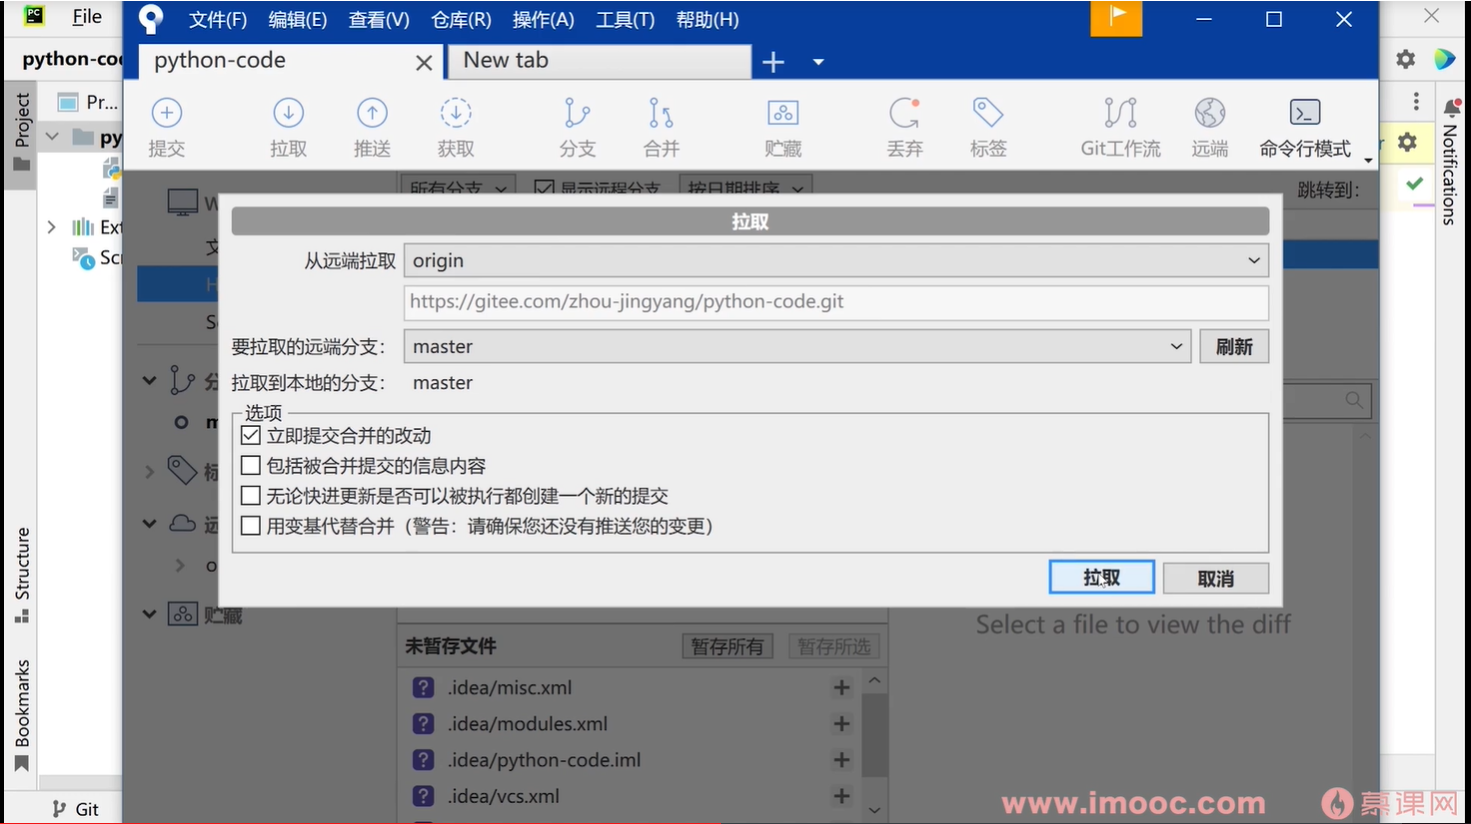Screen dimensions: 1471x824
Task: Click the 贮藏 (Stash) toolbar icon
Action: tap(783, 126)
